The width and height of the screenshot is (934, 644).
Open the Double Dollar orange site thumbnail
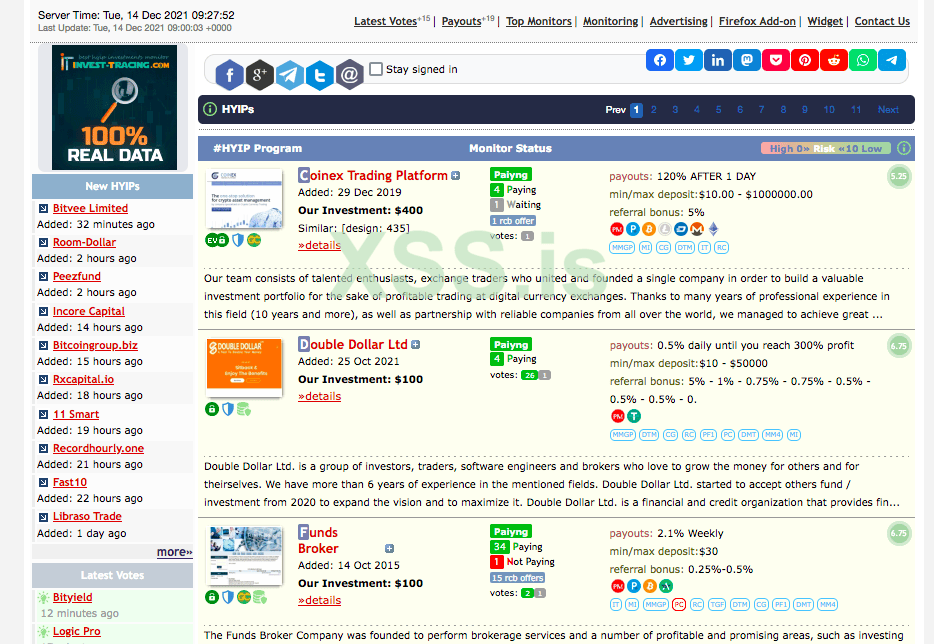click(x=244, y=368)
